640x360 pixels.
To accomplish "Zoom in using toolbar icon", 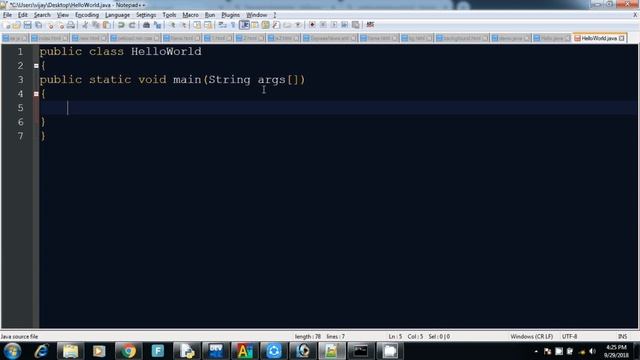I will (x=172, y=25).
